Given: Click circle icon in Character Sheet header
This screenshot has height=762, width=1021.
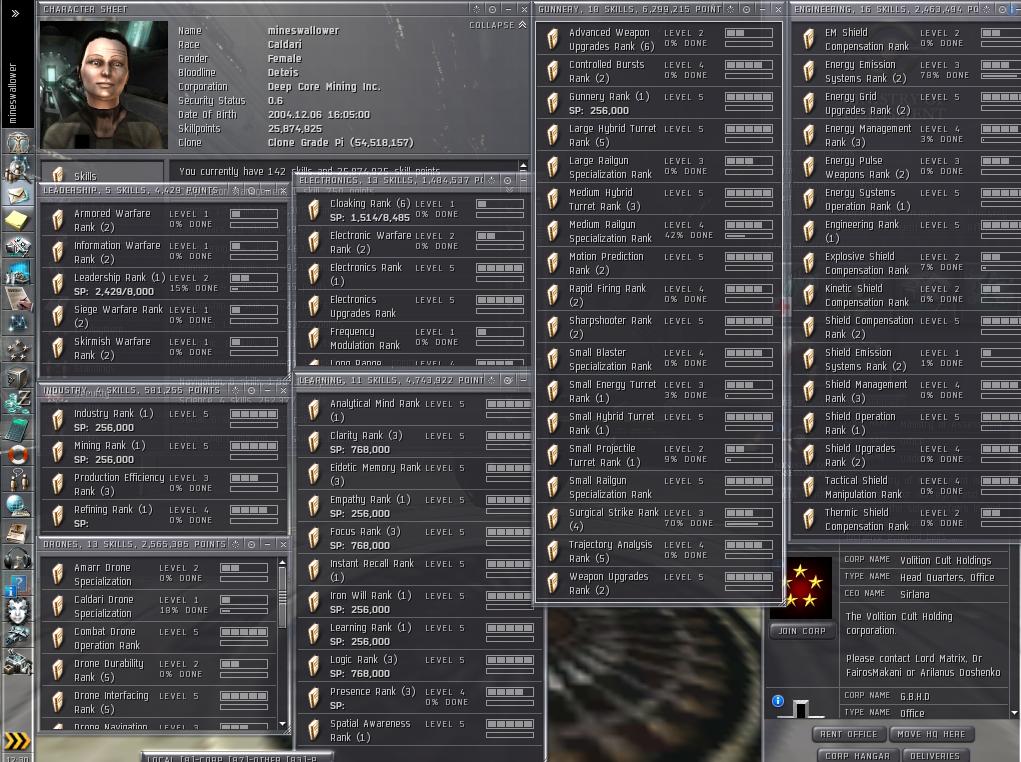Looking at the screenshot, I should tap(492, 9).
